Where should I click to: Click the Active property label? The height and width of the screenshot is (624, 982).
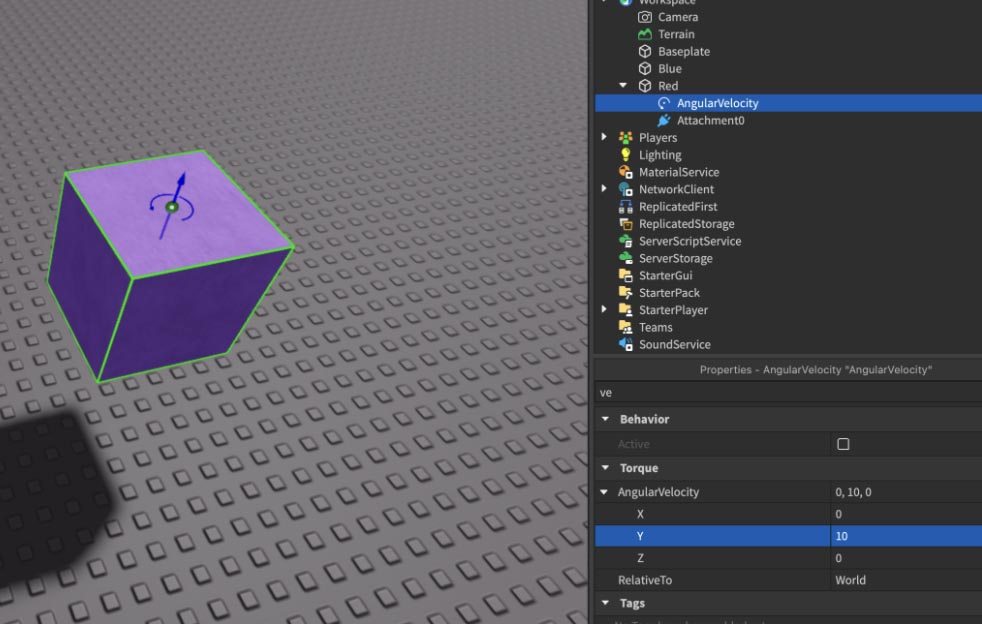tap(633, 444)
